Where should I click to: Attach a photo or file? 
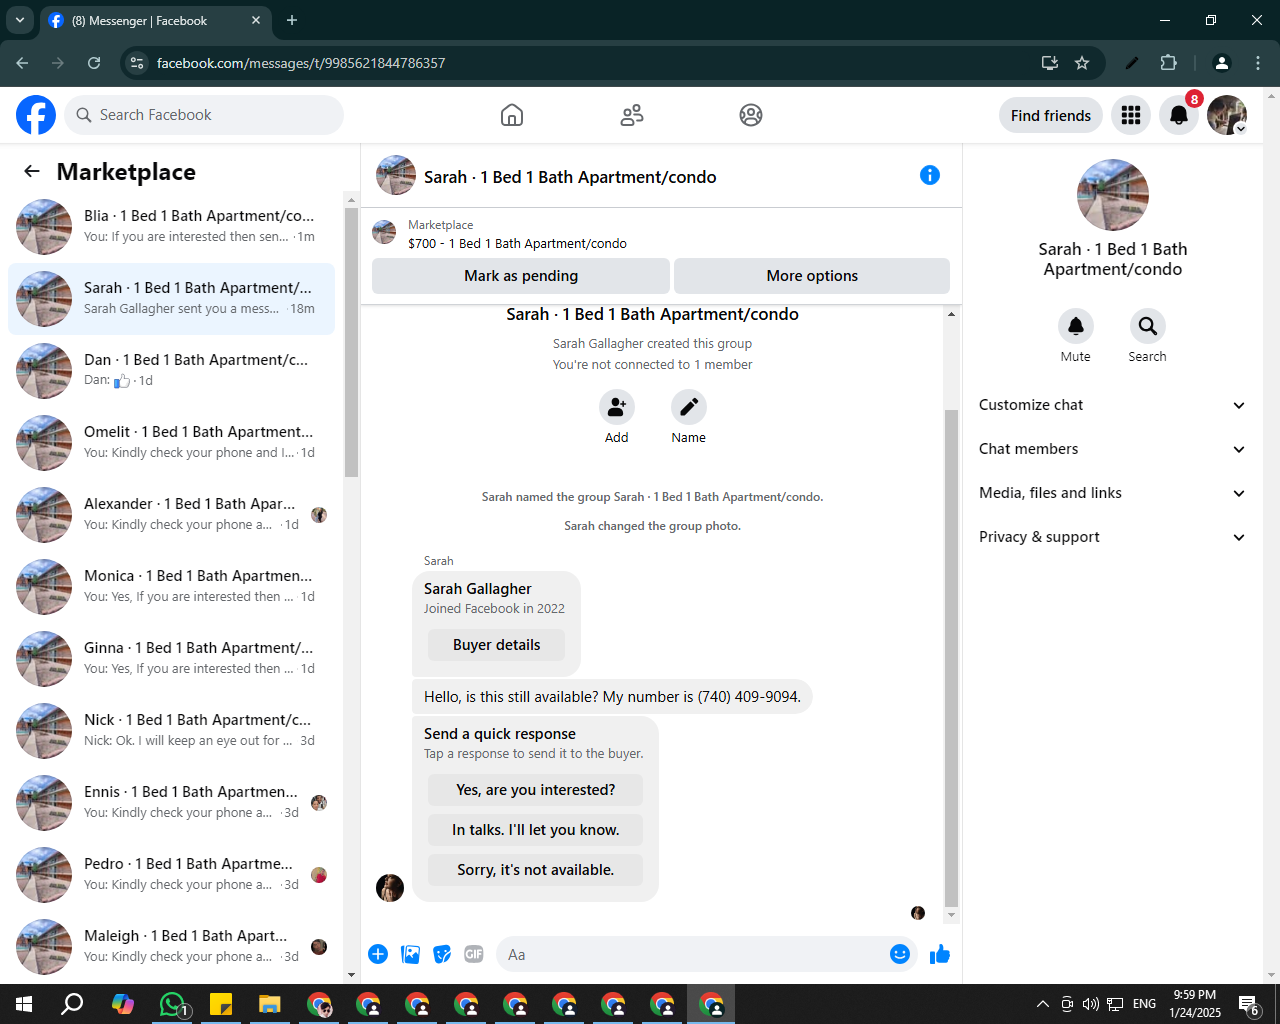pyautogui.click(x=410, y=954)
